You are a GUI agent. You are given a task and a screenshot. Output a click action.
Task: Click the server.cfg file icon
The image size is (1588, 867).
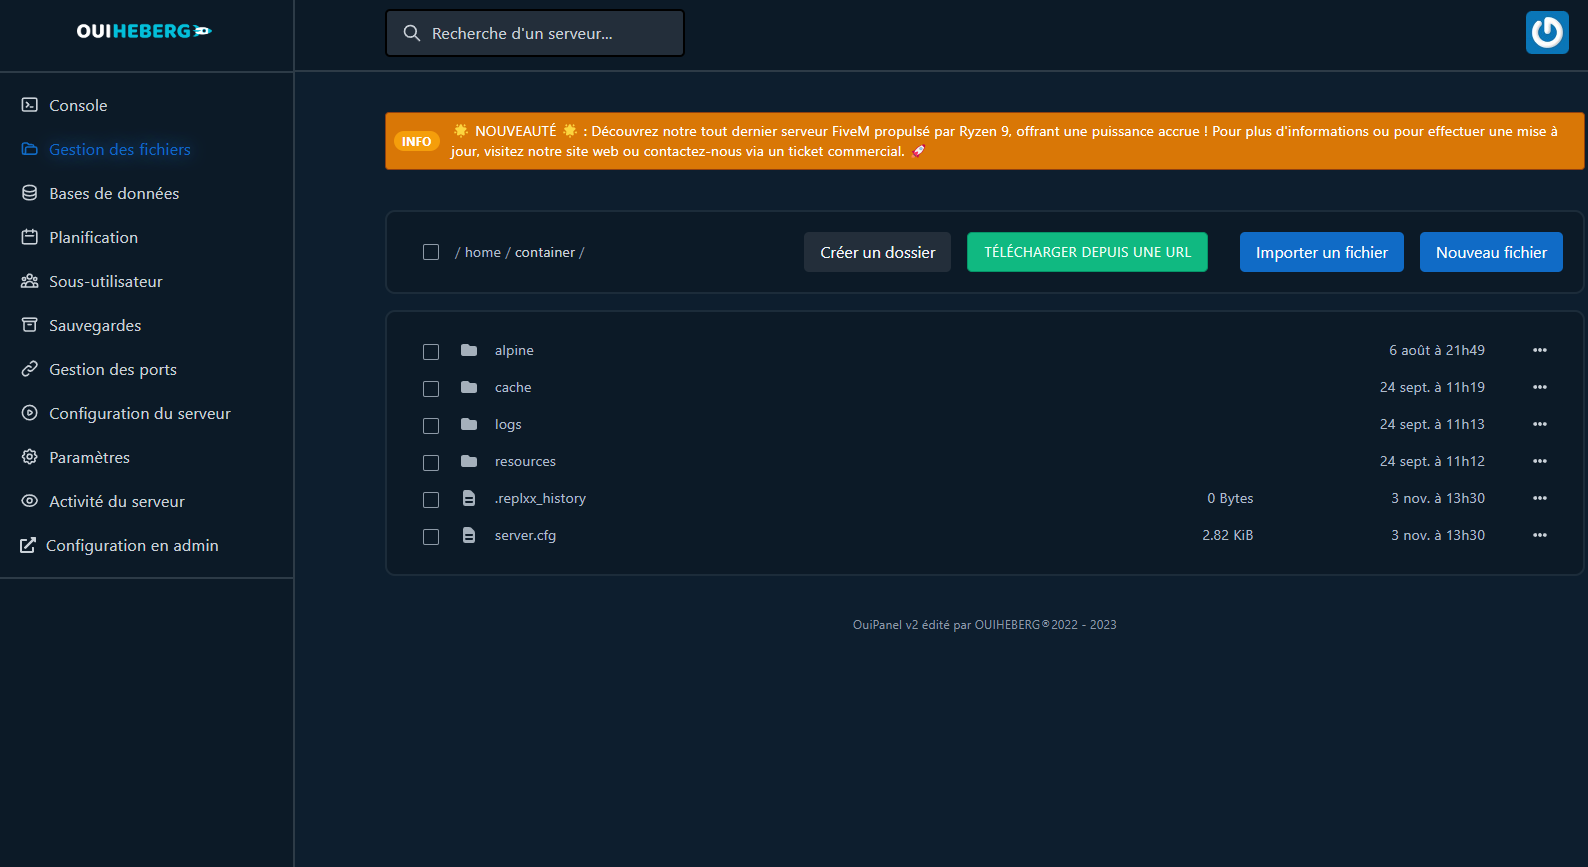pyautogui.click(x=469, y=535)
